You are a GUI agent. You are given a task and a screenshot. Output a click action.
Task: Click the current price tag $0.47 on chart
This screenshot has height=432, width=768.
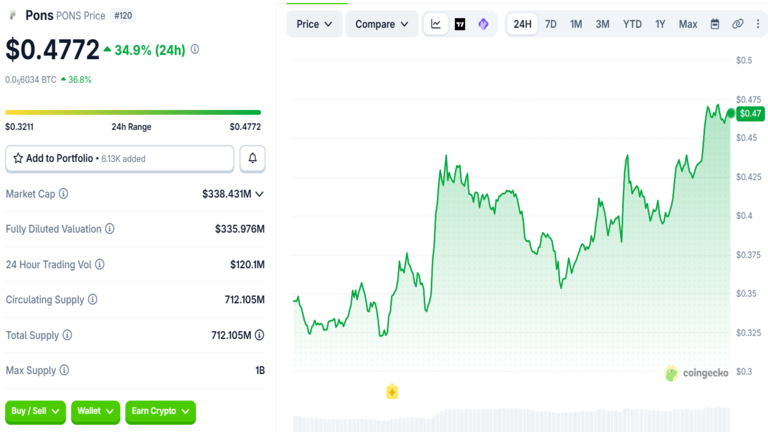(x=750, y=114)
